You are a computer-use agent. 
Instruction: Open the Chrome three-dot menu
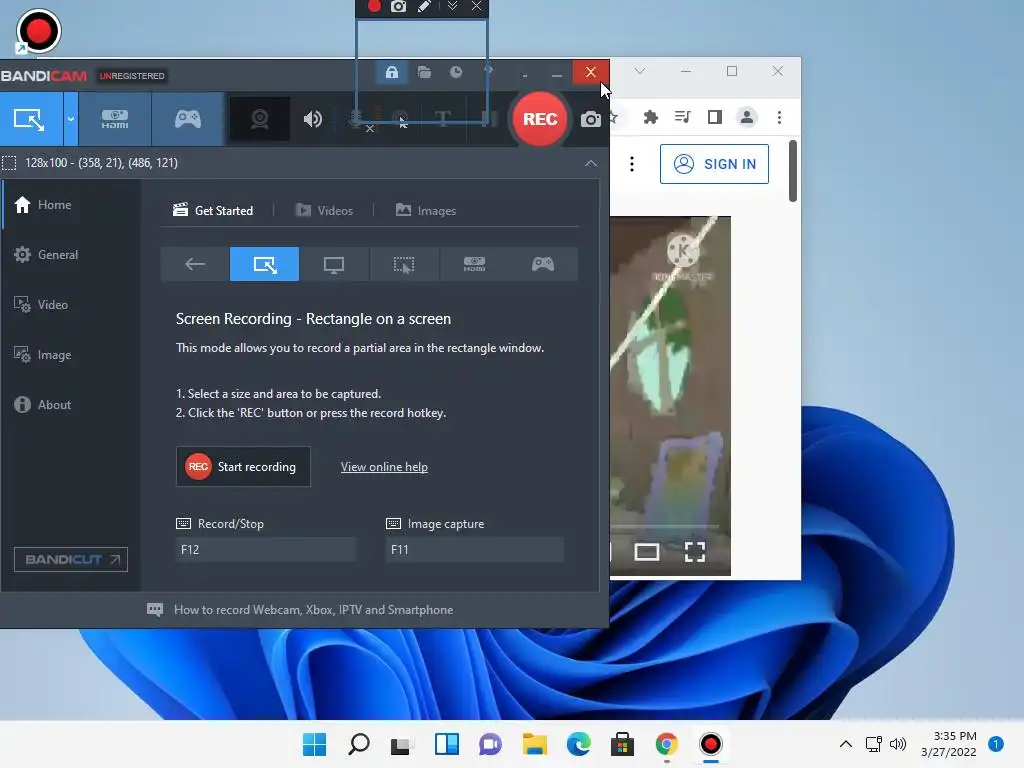click(779, 117)
